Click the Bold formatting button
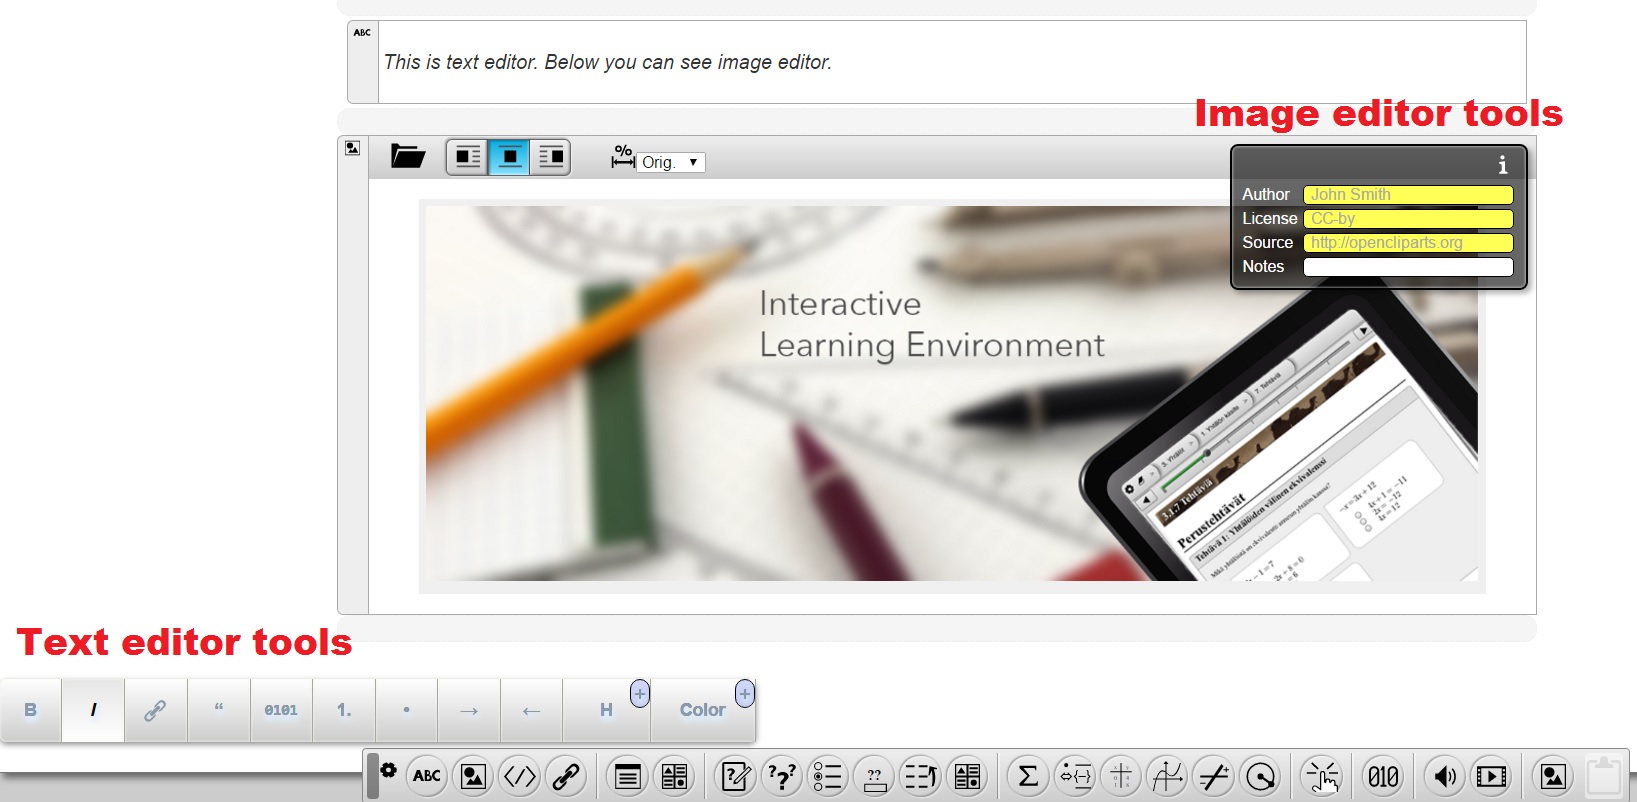The image size is (1637, 802). pyautogui.click(x=31, y=710)
